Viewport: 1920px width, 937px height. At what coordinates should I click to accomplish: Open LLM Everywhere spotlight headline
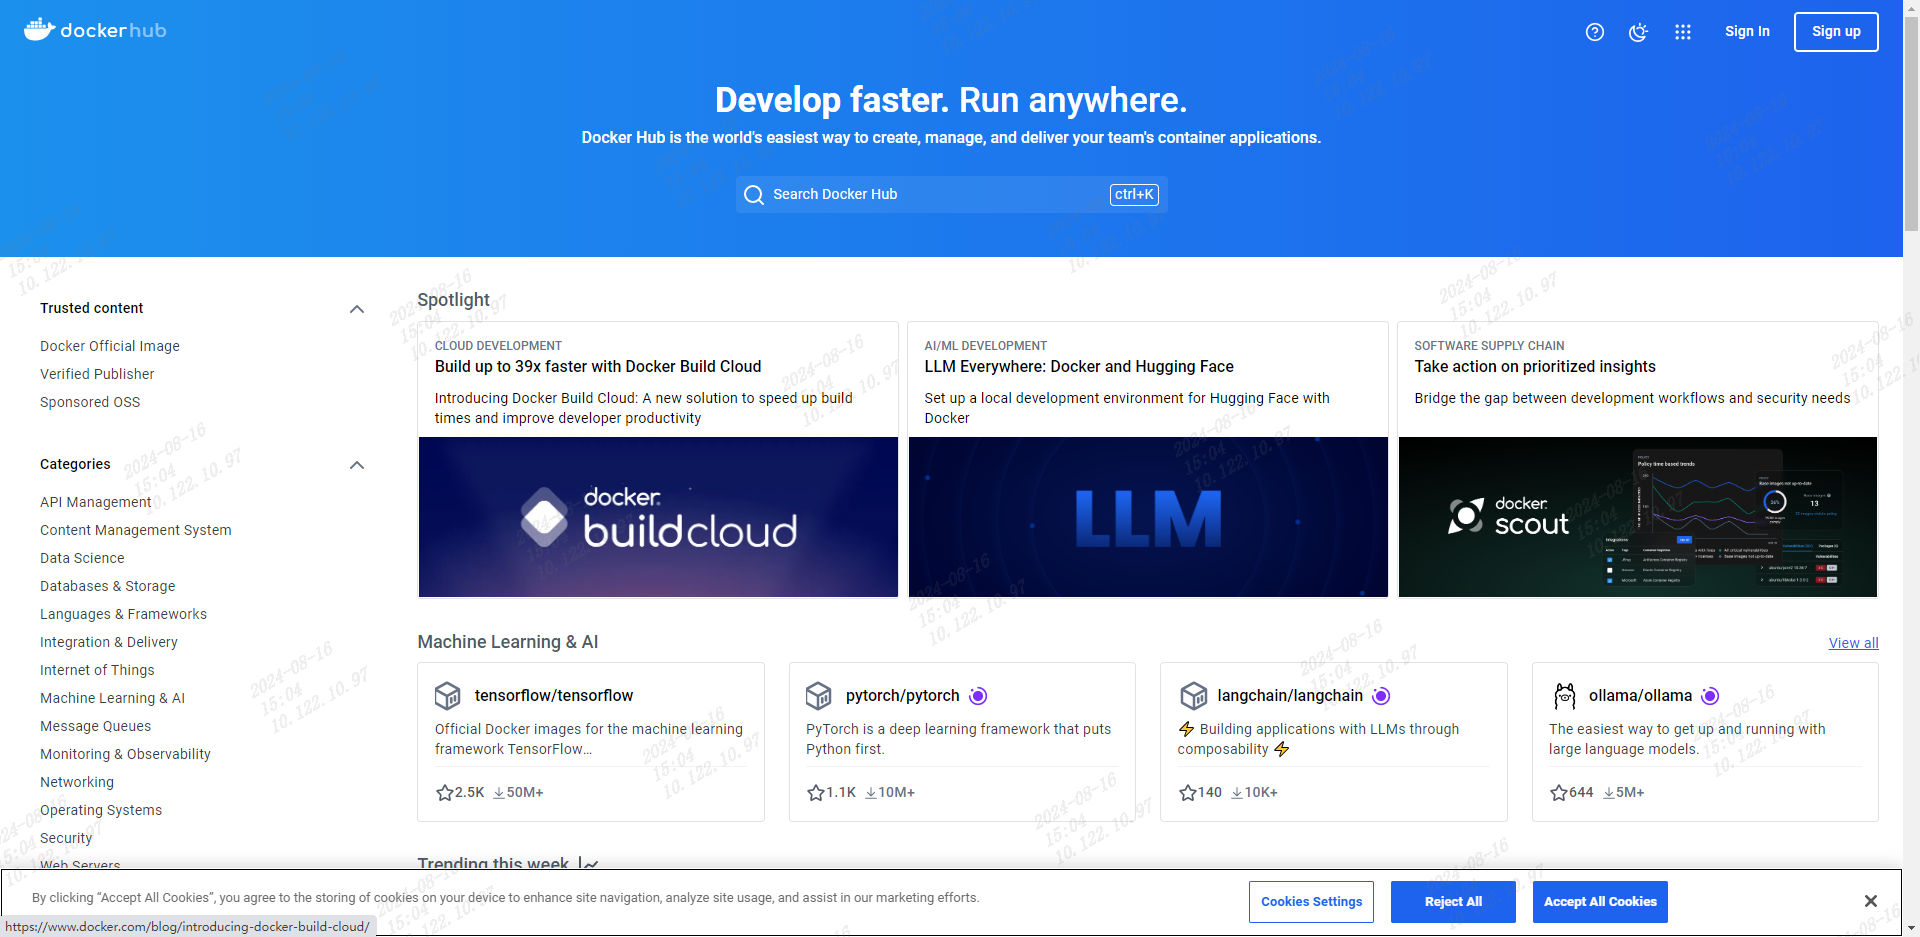(x=1079, y=367)
